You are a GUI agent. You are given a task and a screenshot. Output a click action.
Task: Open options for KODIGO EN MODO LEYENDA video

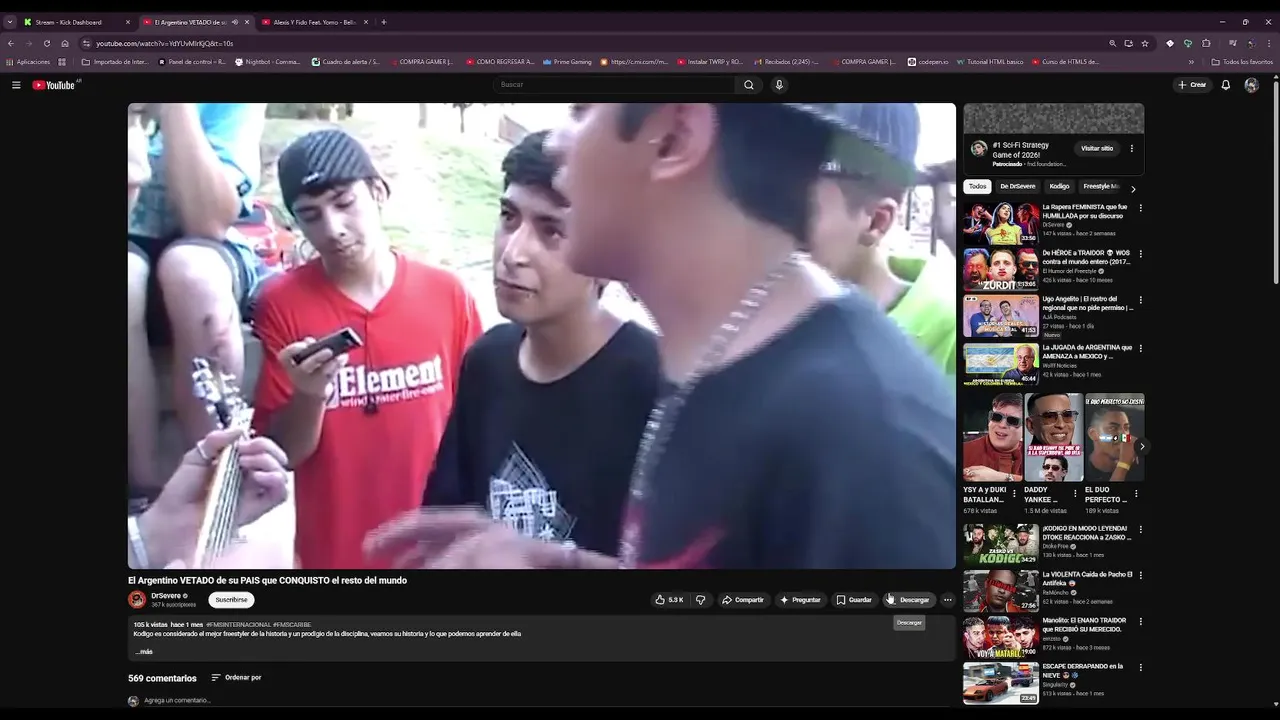point(1141,529)
